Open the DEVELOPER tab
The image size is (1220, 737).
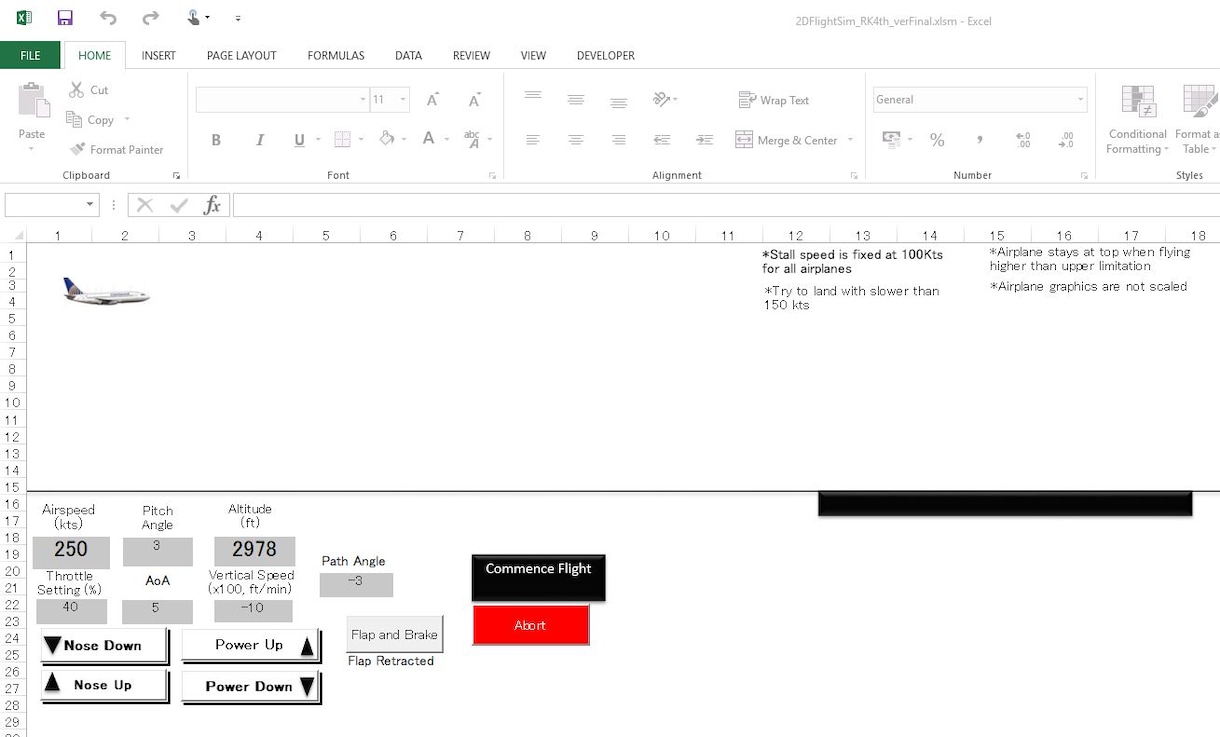pos(606,56)
